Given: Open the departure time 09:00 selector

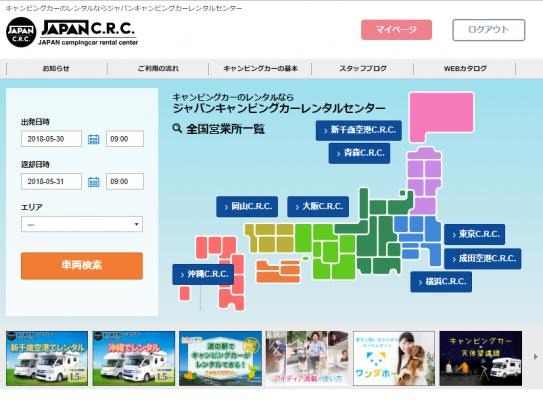Looking at the screenshot, I should point(125,139).
